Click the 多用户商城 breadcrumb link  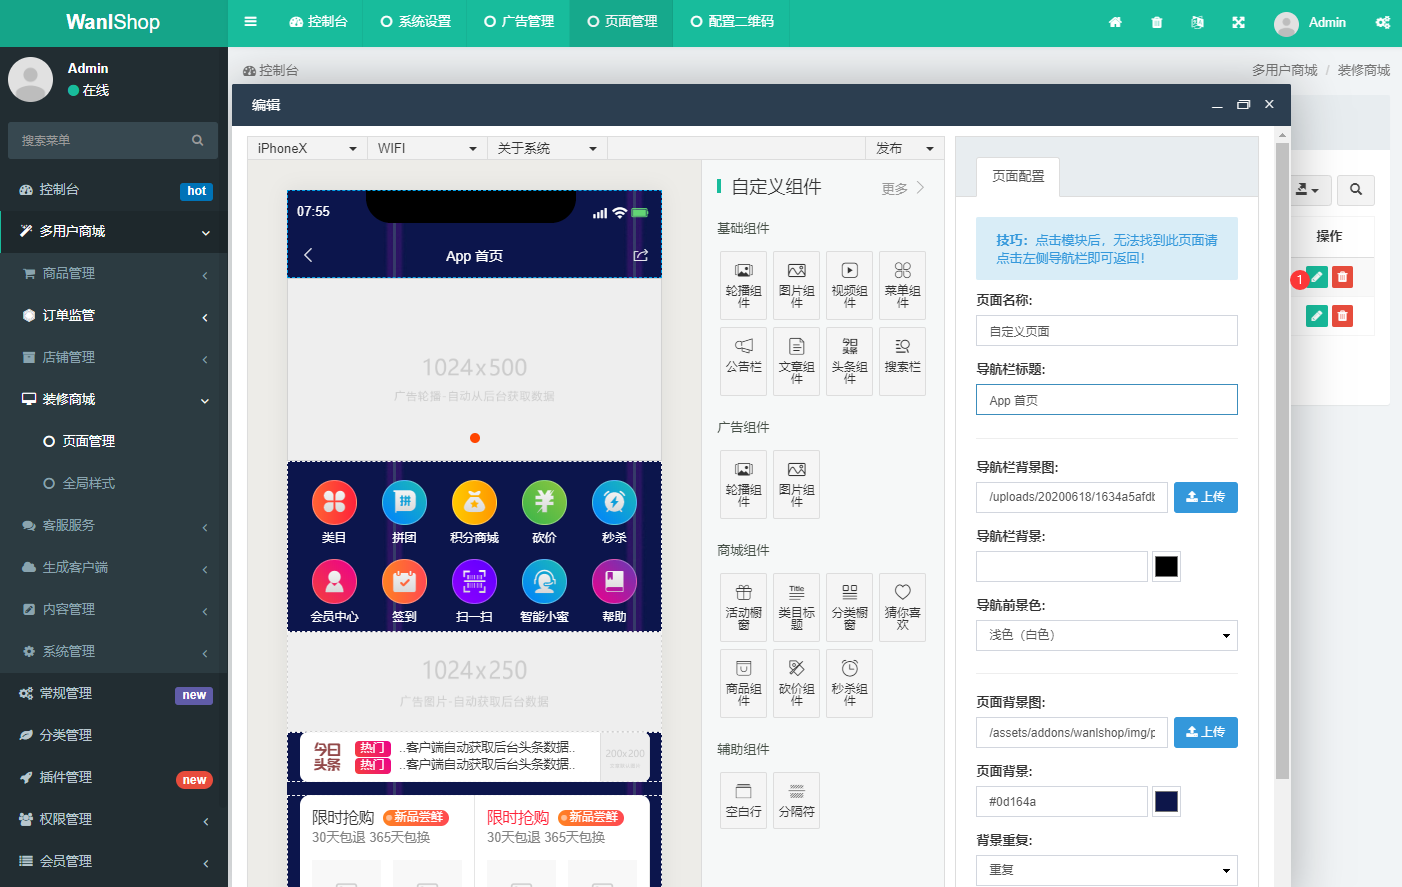tap(1284, 70)
